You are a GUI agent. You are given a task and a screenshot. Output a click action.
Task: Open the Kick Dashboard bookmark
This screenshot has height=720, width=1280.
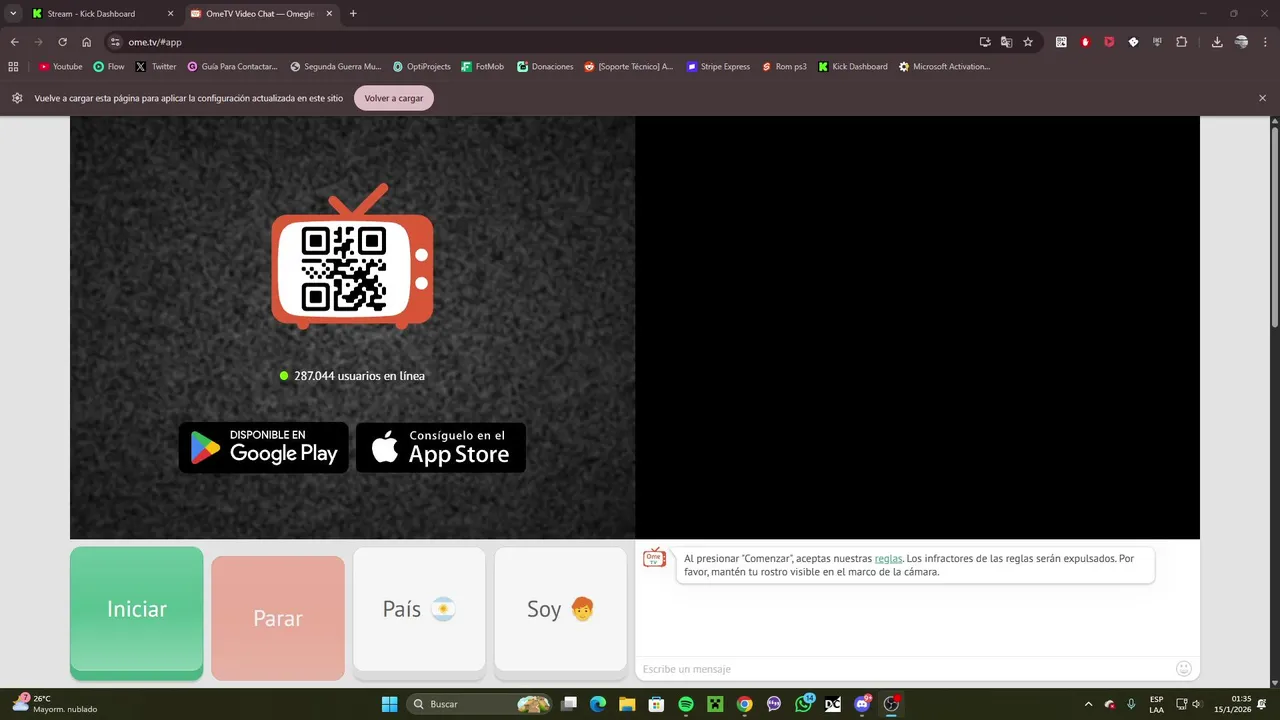[x=853, y=67]
